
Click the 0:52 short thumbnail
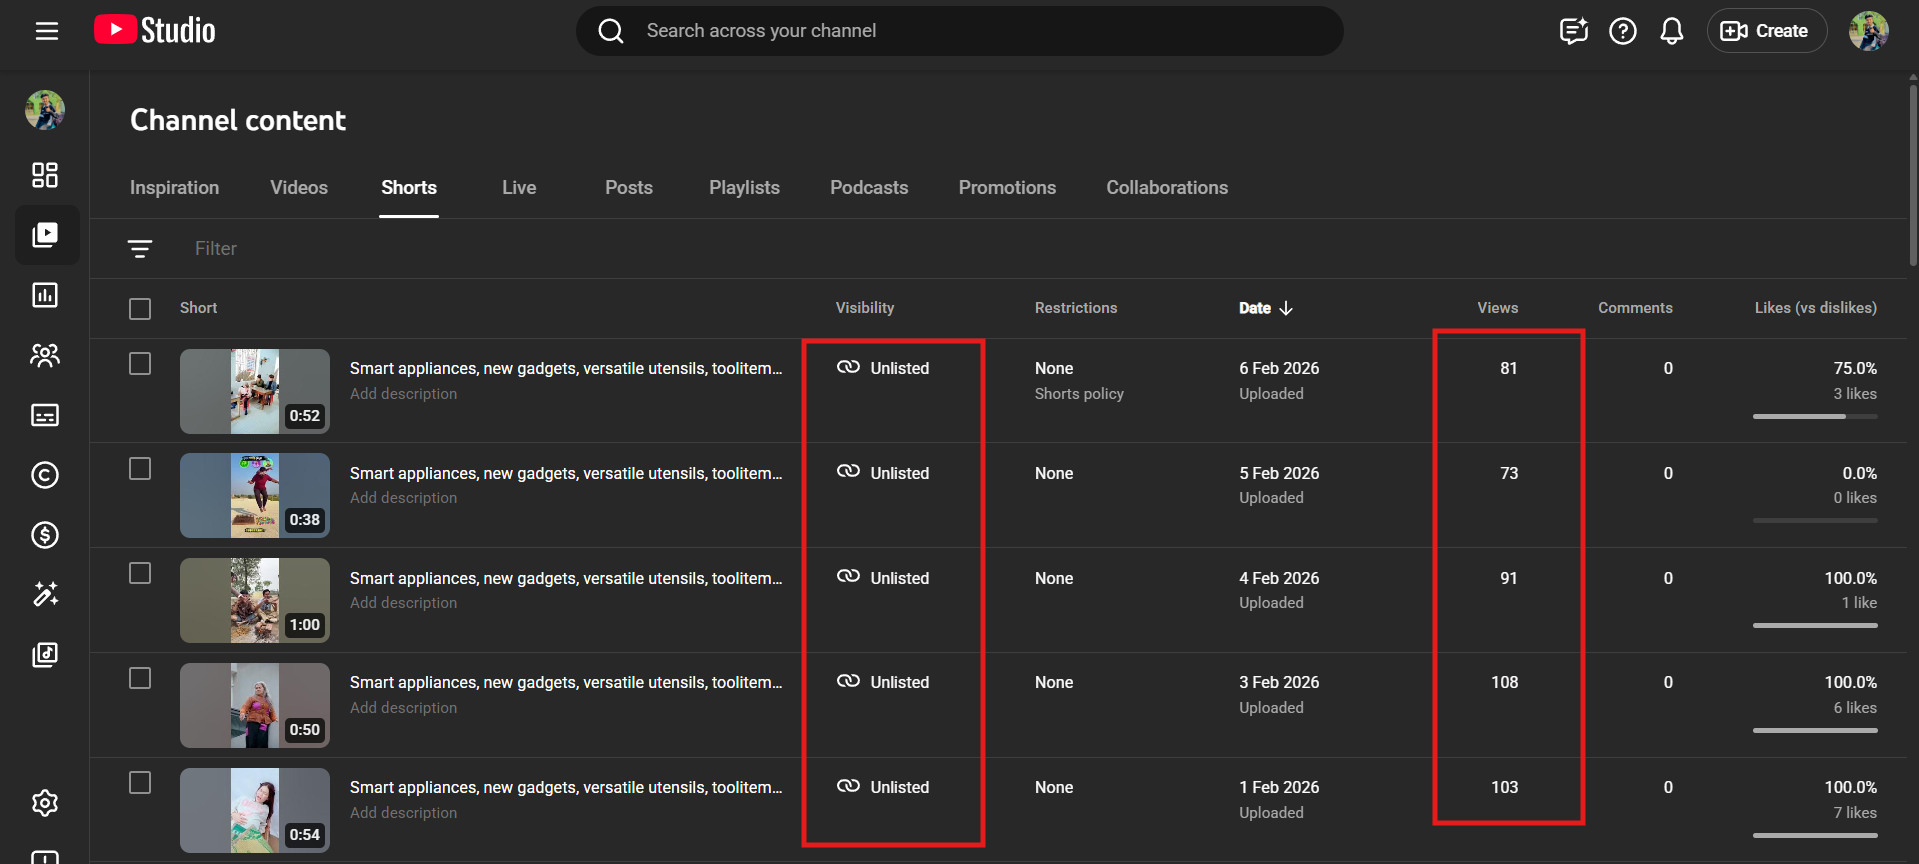pos(255,391)
